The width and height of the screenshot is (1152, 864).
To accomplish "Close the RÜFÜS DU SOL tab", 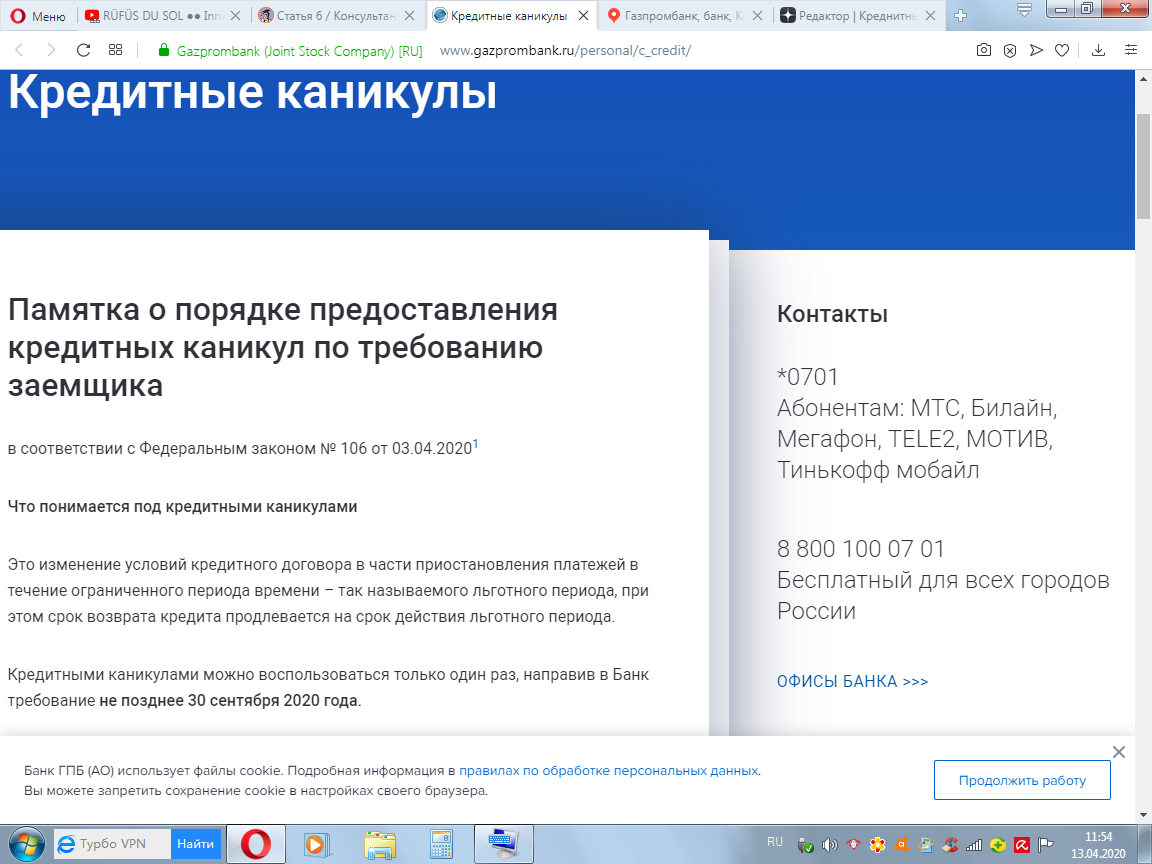I will pos(236,15).
